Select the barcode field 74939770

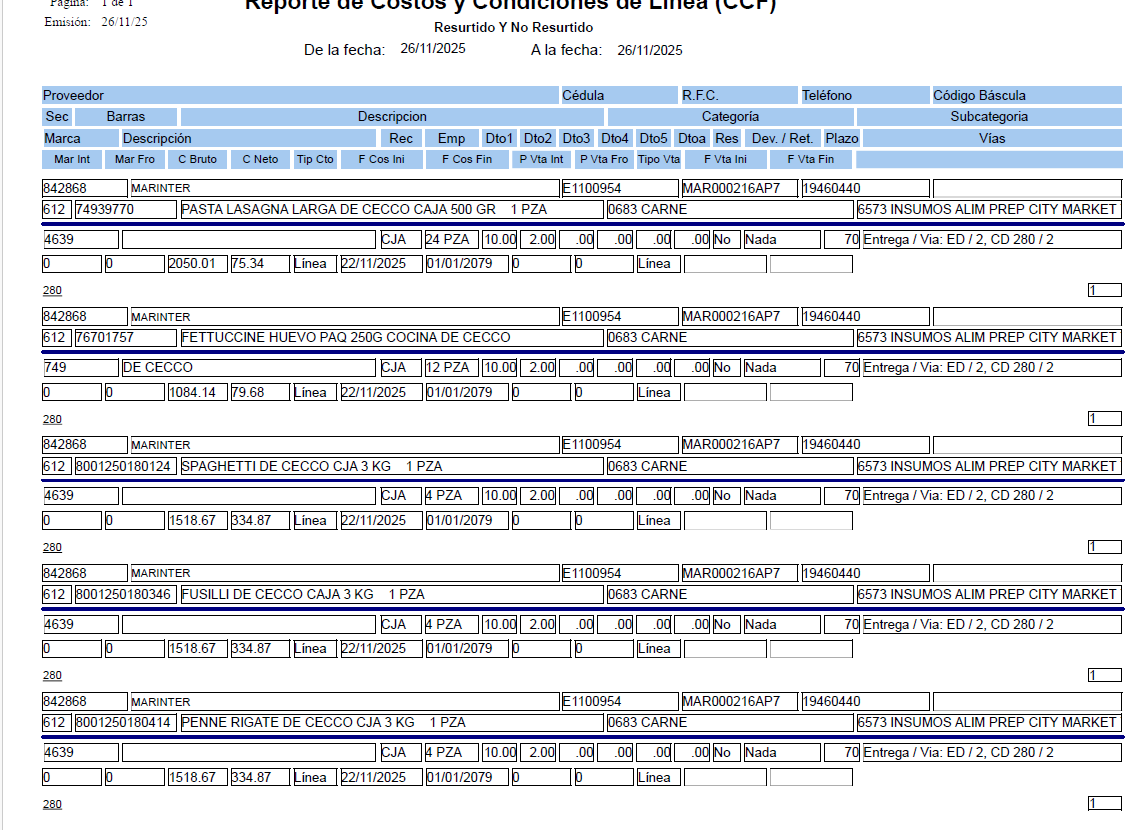(125, 210)
